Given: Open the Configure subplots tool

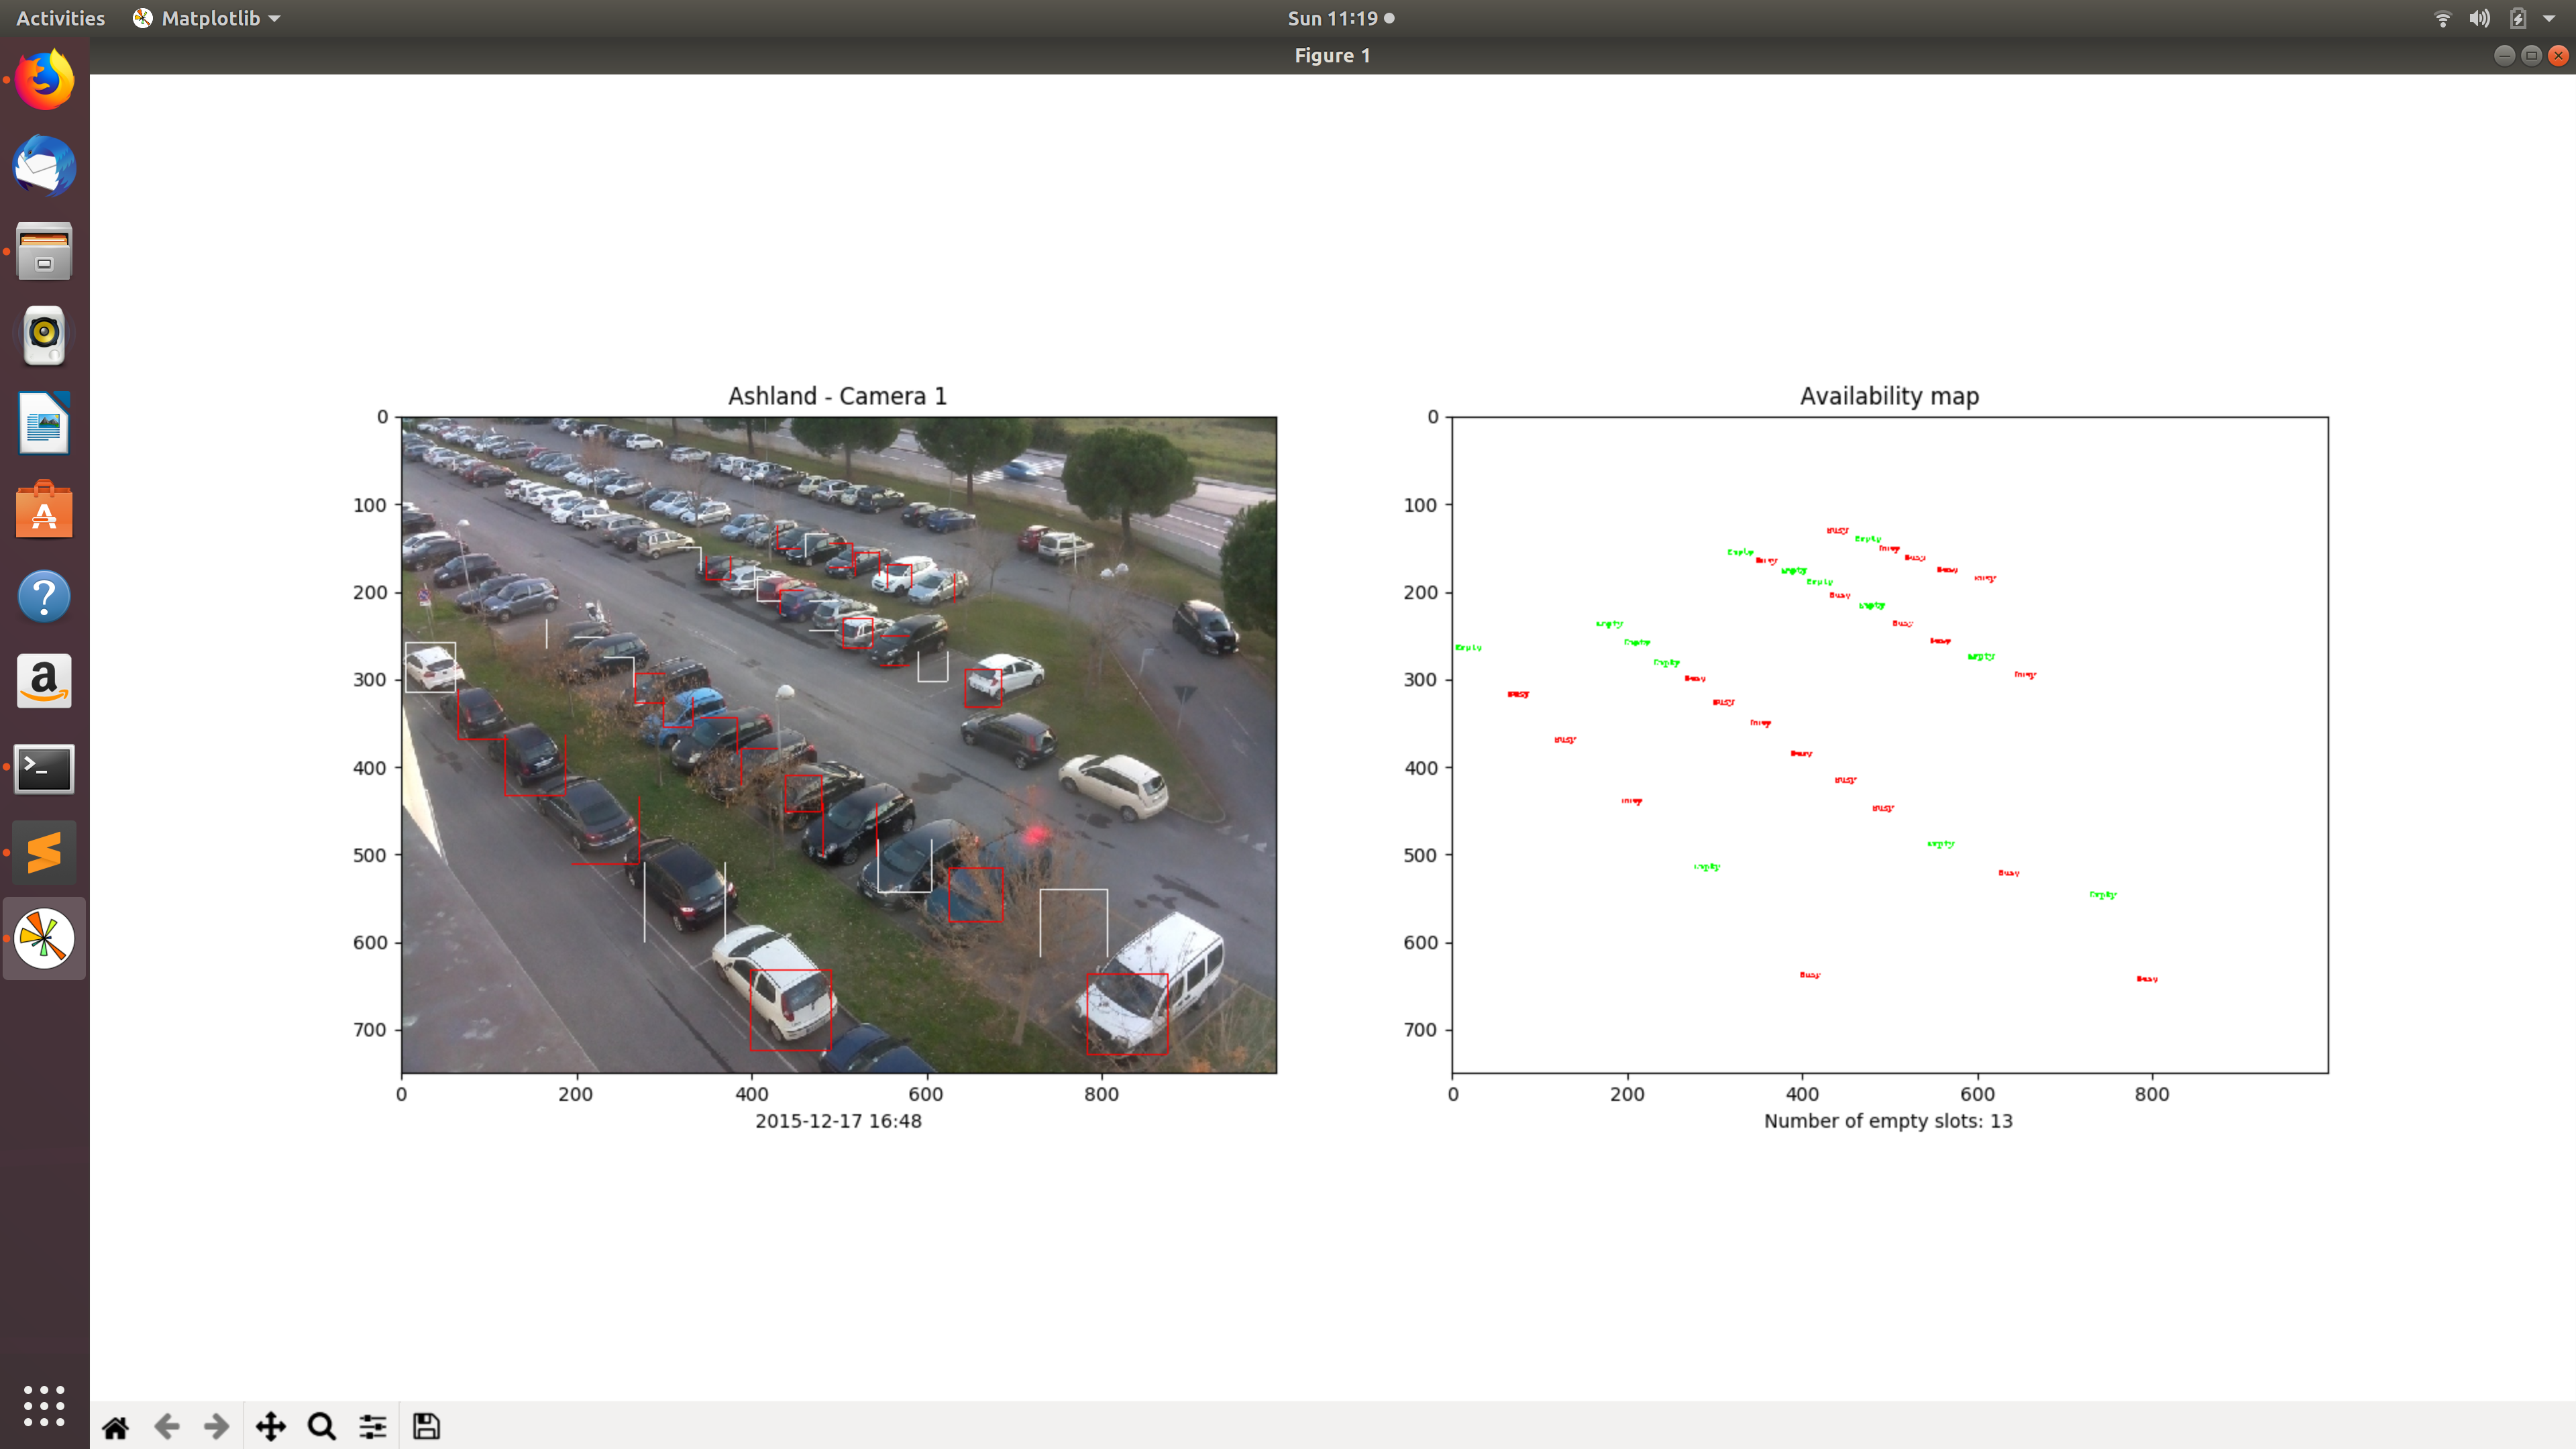Looking at the screenshot, I should pyautogui.click(x=373, y=1426).
